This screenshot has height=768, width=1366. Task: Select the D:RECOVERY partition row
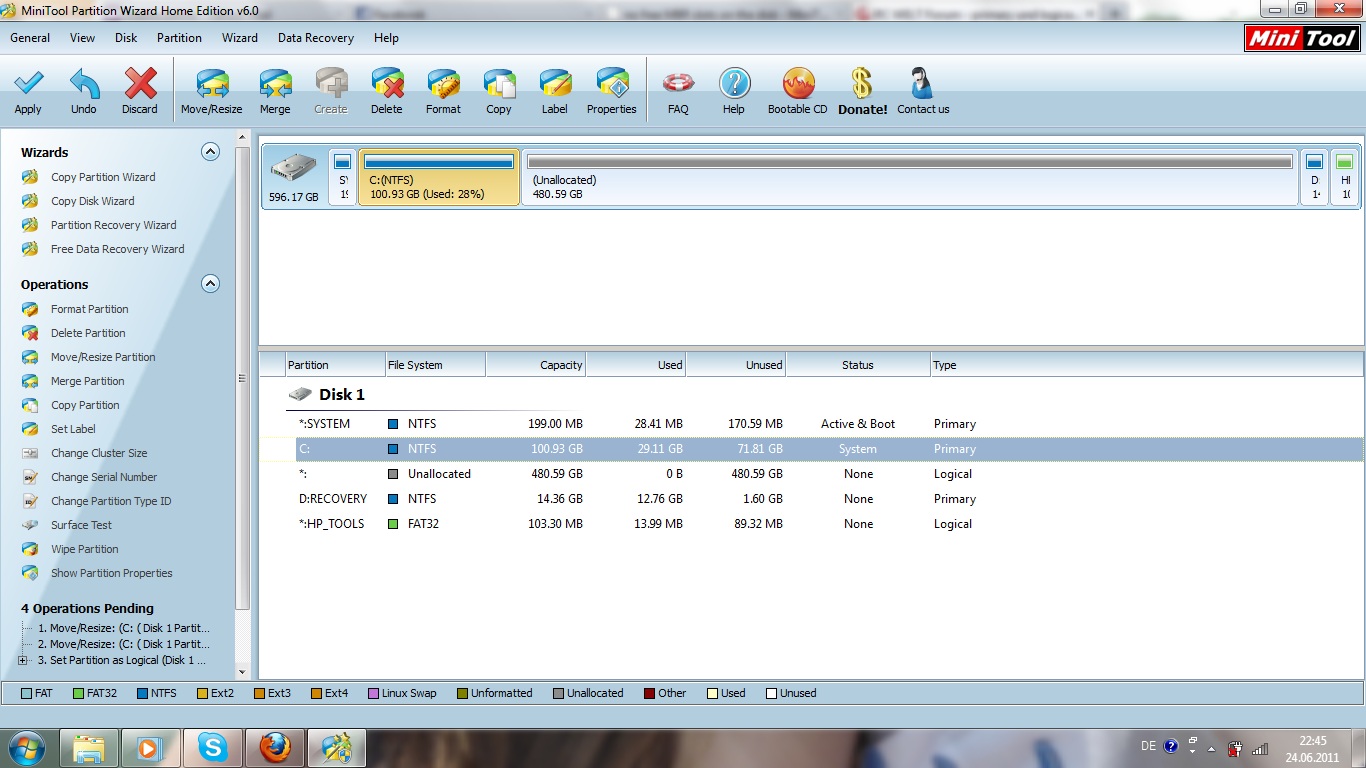coord(810,499)
